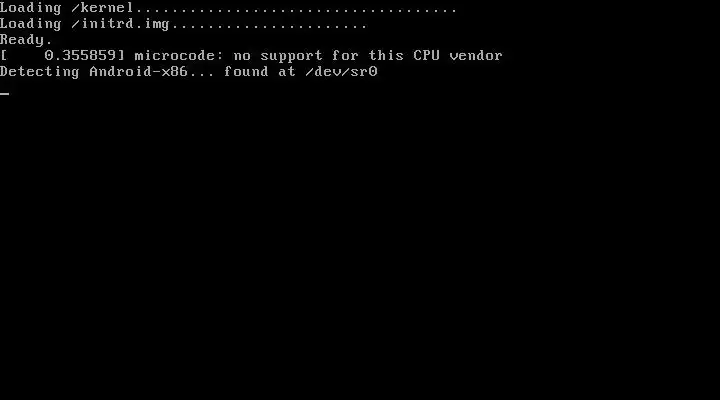This screenshot has height=400, width=720.
Task: Click the "CPU" text in the log
Action: tap(426, 56)
